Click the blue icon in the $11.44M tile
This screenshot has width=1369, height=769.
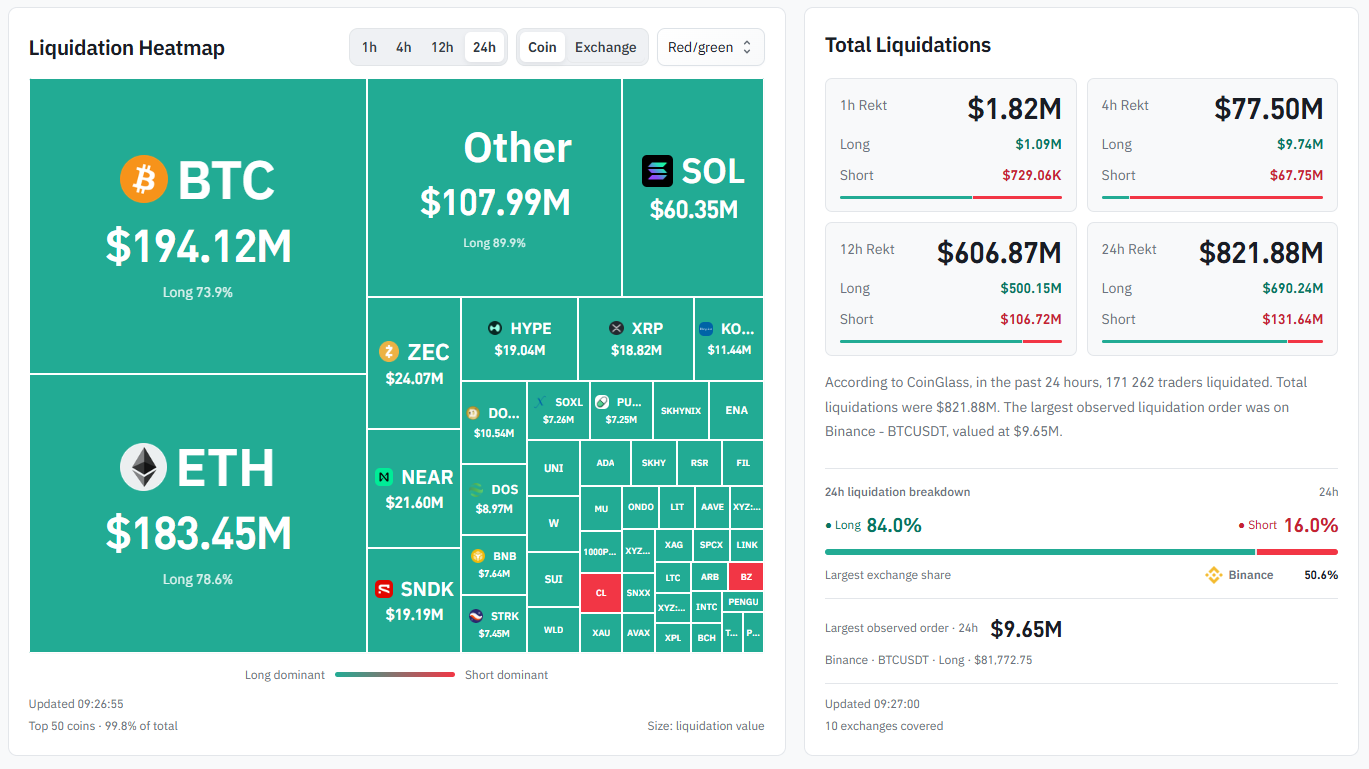coord(706,328)
